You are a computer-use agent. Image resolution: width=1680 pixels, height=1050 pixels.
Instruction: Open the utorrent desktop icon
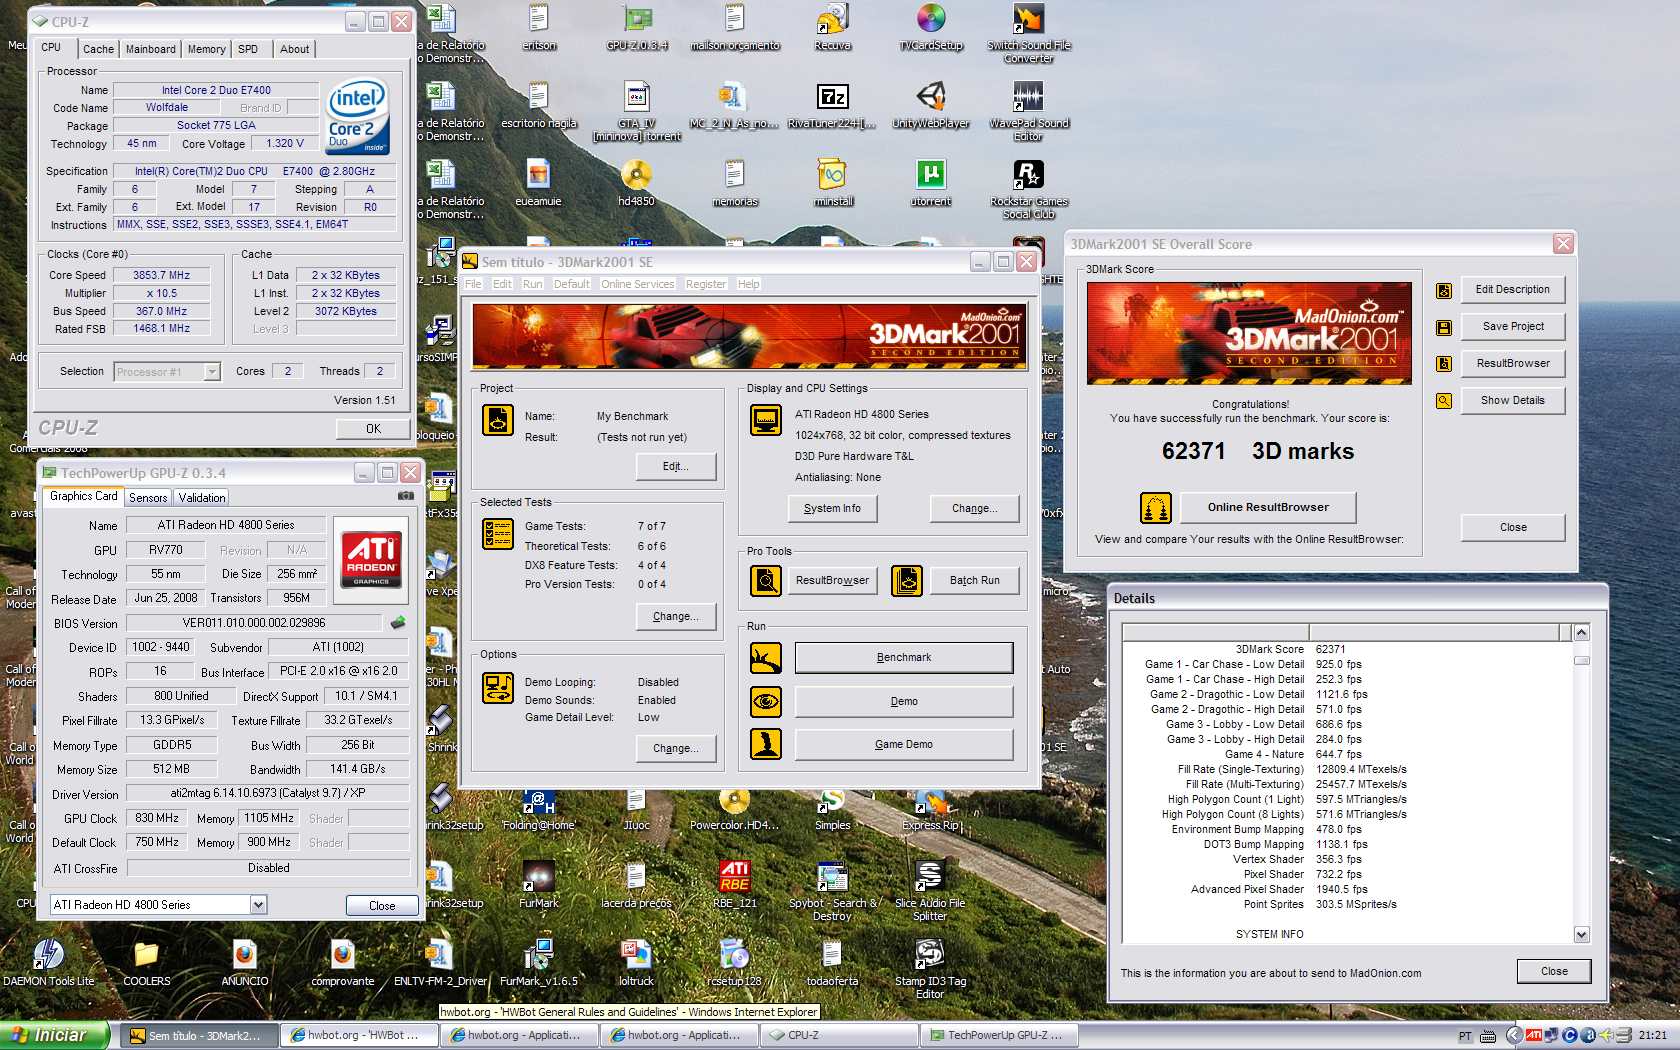(930, 182)
